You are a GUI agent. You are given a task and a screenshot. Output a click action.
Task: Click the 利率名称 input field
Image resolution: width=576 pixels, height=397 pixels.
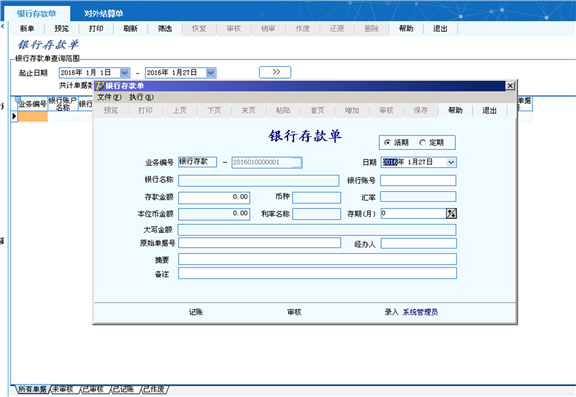click(317, 214)
